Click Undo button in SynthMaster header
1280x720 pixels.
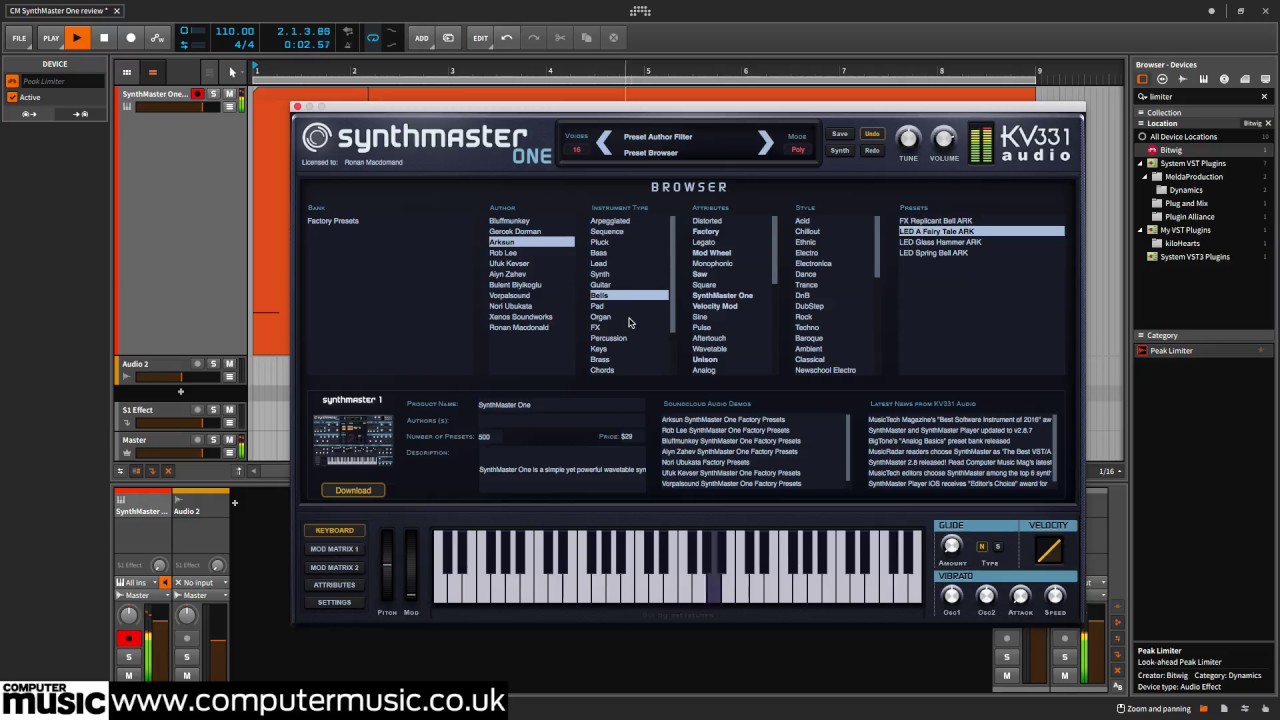point(872,134)
